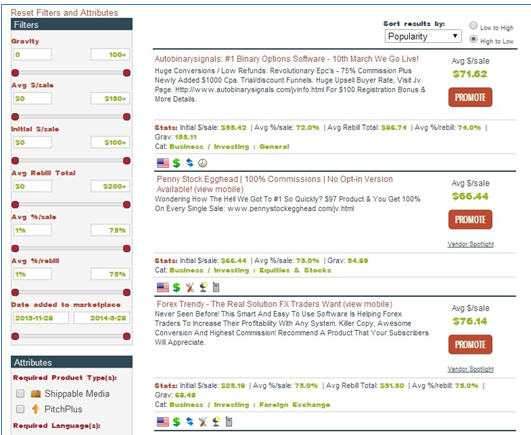Click end date field 2014-3-28

102,318
